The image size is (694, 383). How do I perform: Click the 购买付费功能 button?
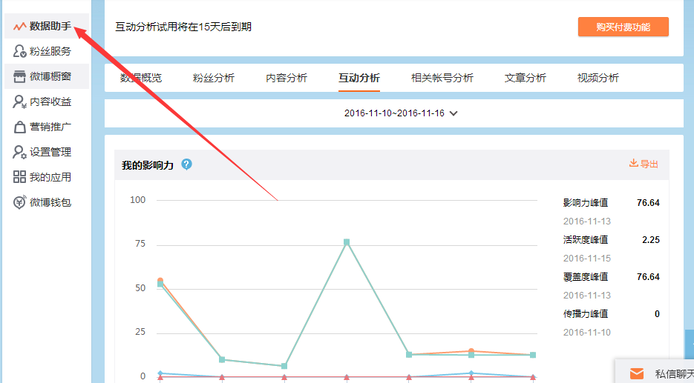click(623, 27)
